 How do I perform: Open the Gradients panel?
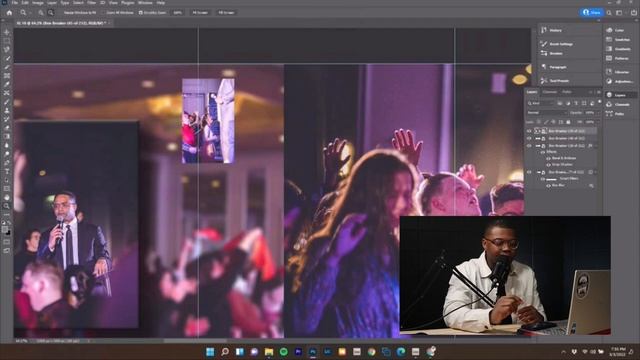pyautogui.click(x=618, y=49)
